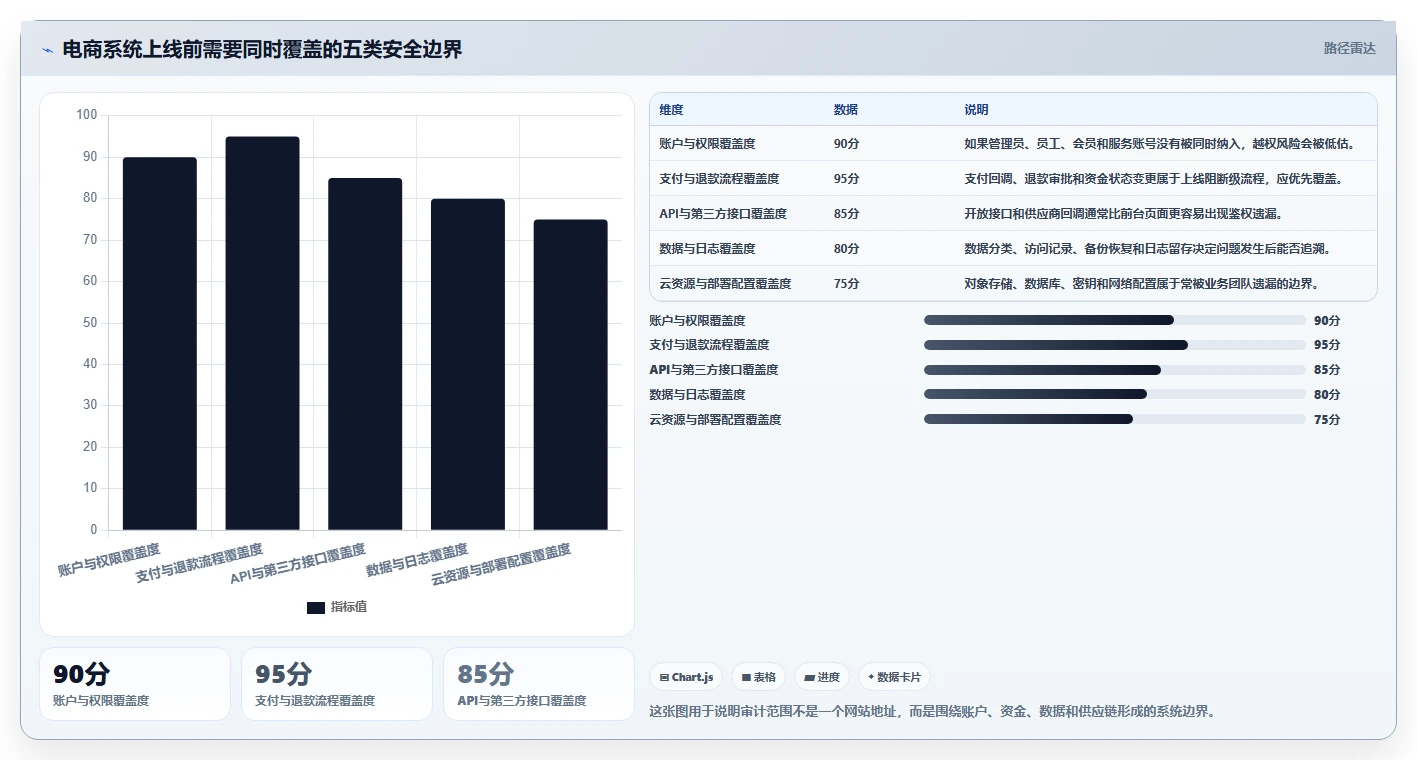Click the 85分 cell in the table
This screenshot has height=760, width=1417.
point(846,214)
